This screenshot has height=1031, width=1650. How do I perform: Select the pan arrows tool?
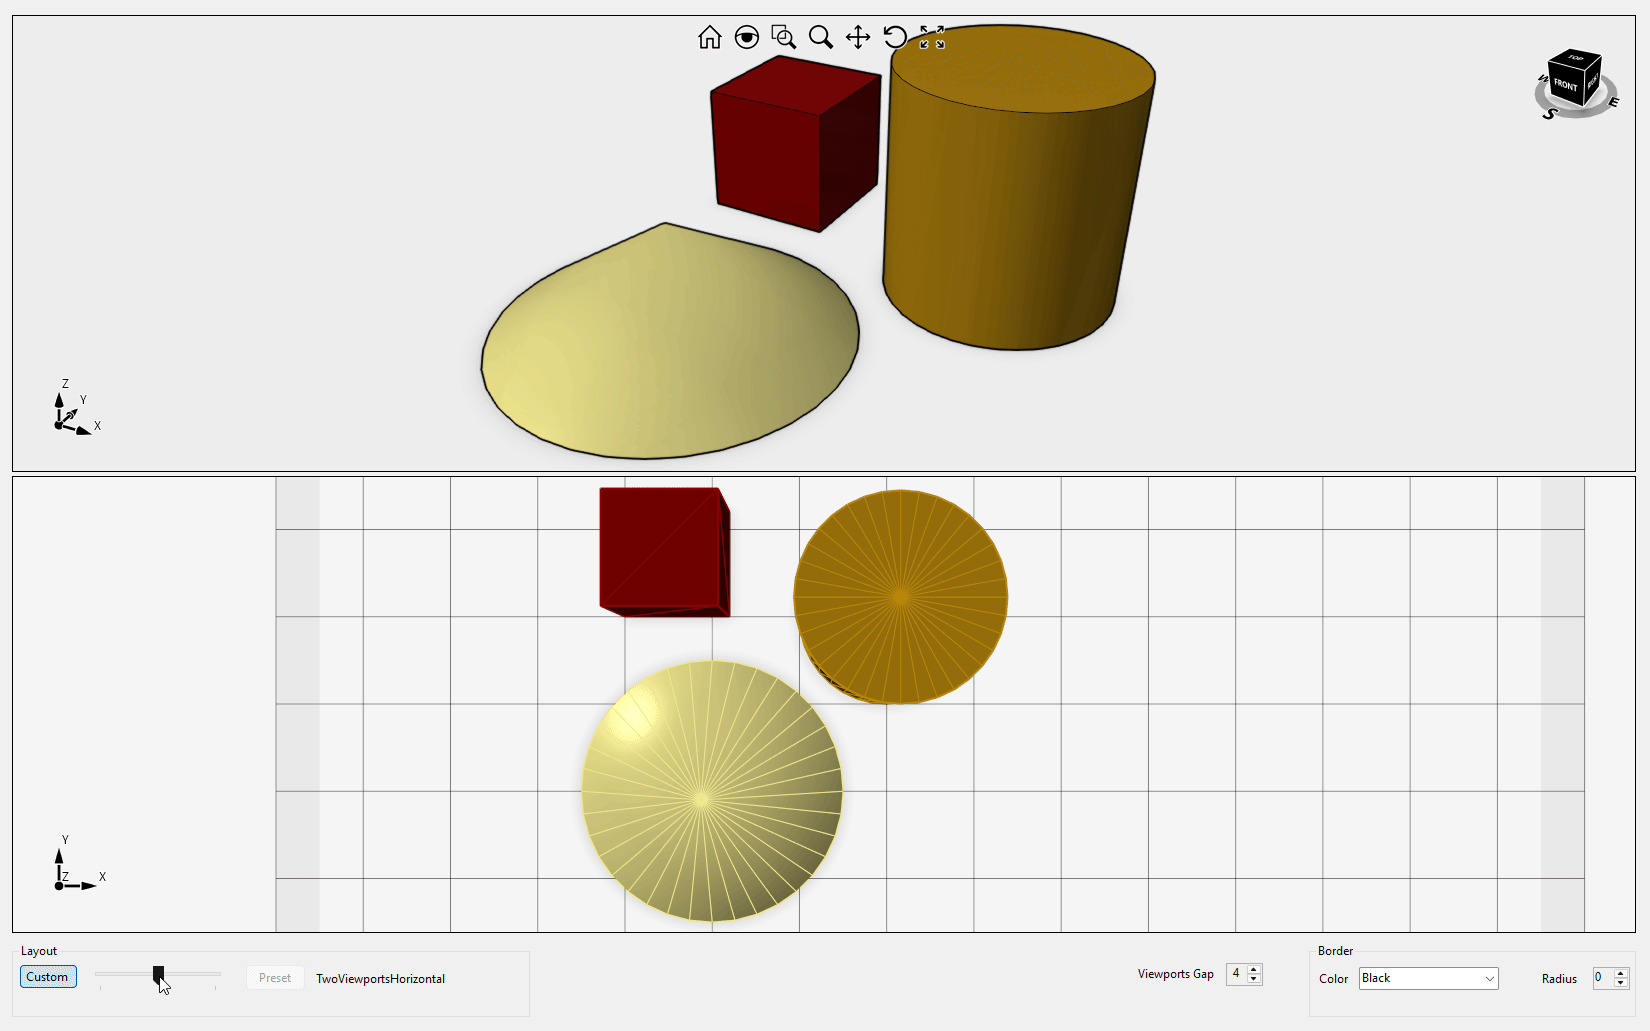pos(857,38)
